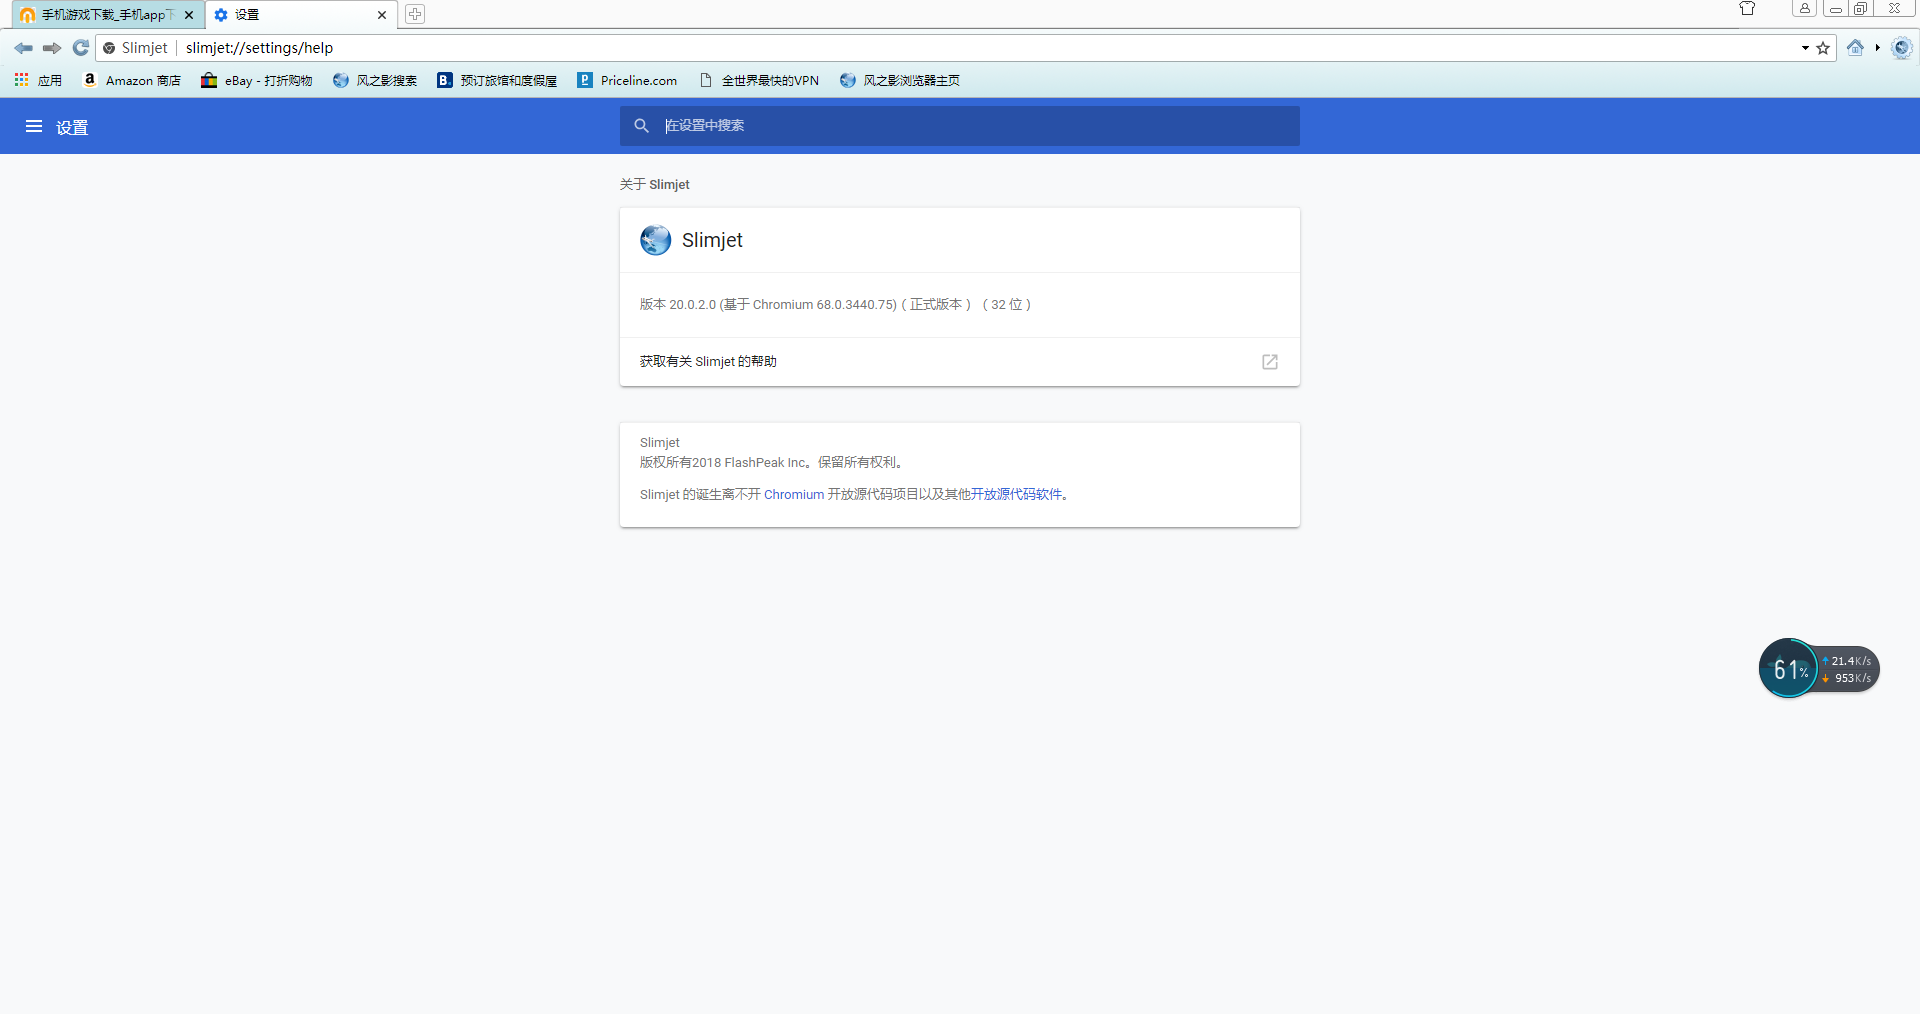The image size is (1920, 1014).
Task: Minimize the browser window
Action: pos(1835,8)
